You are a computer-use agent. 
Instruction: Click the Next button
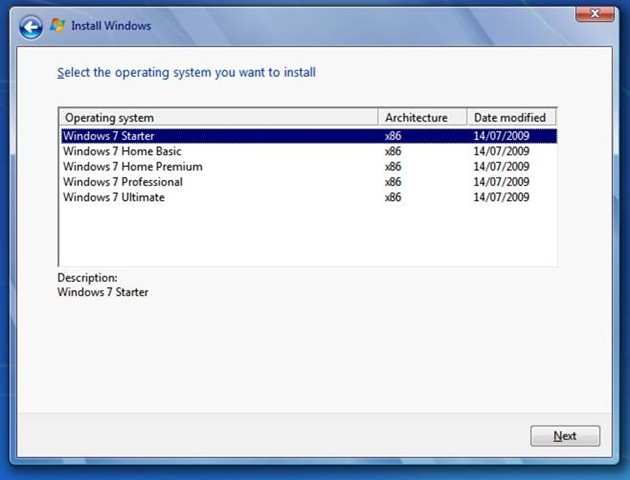[x=565, y=436]
